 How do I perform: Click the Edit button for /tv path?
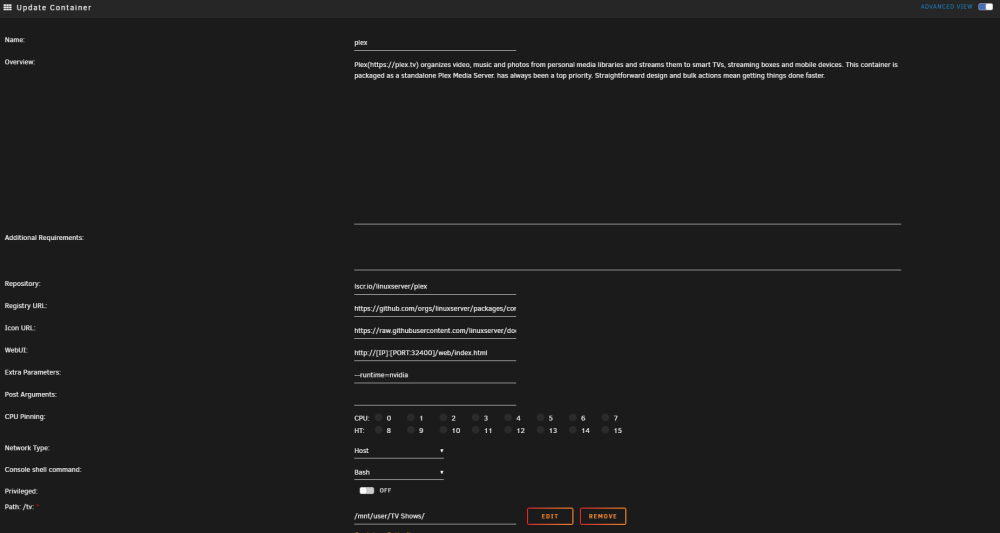coord(550,516)
